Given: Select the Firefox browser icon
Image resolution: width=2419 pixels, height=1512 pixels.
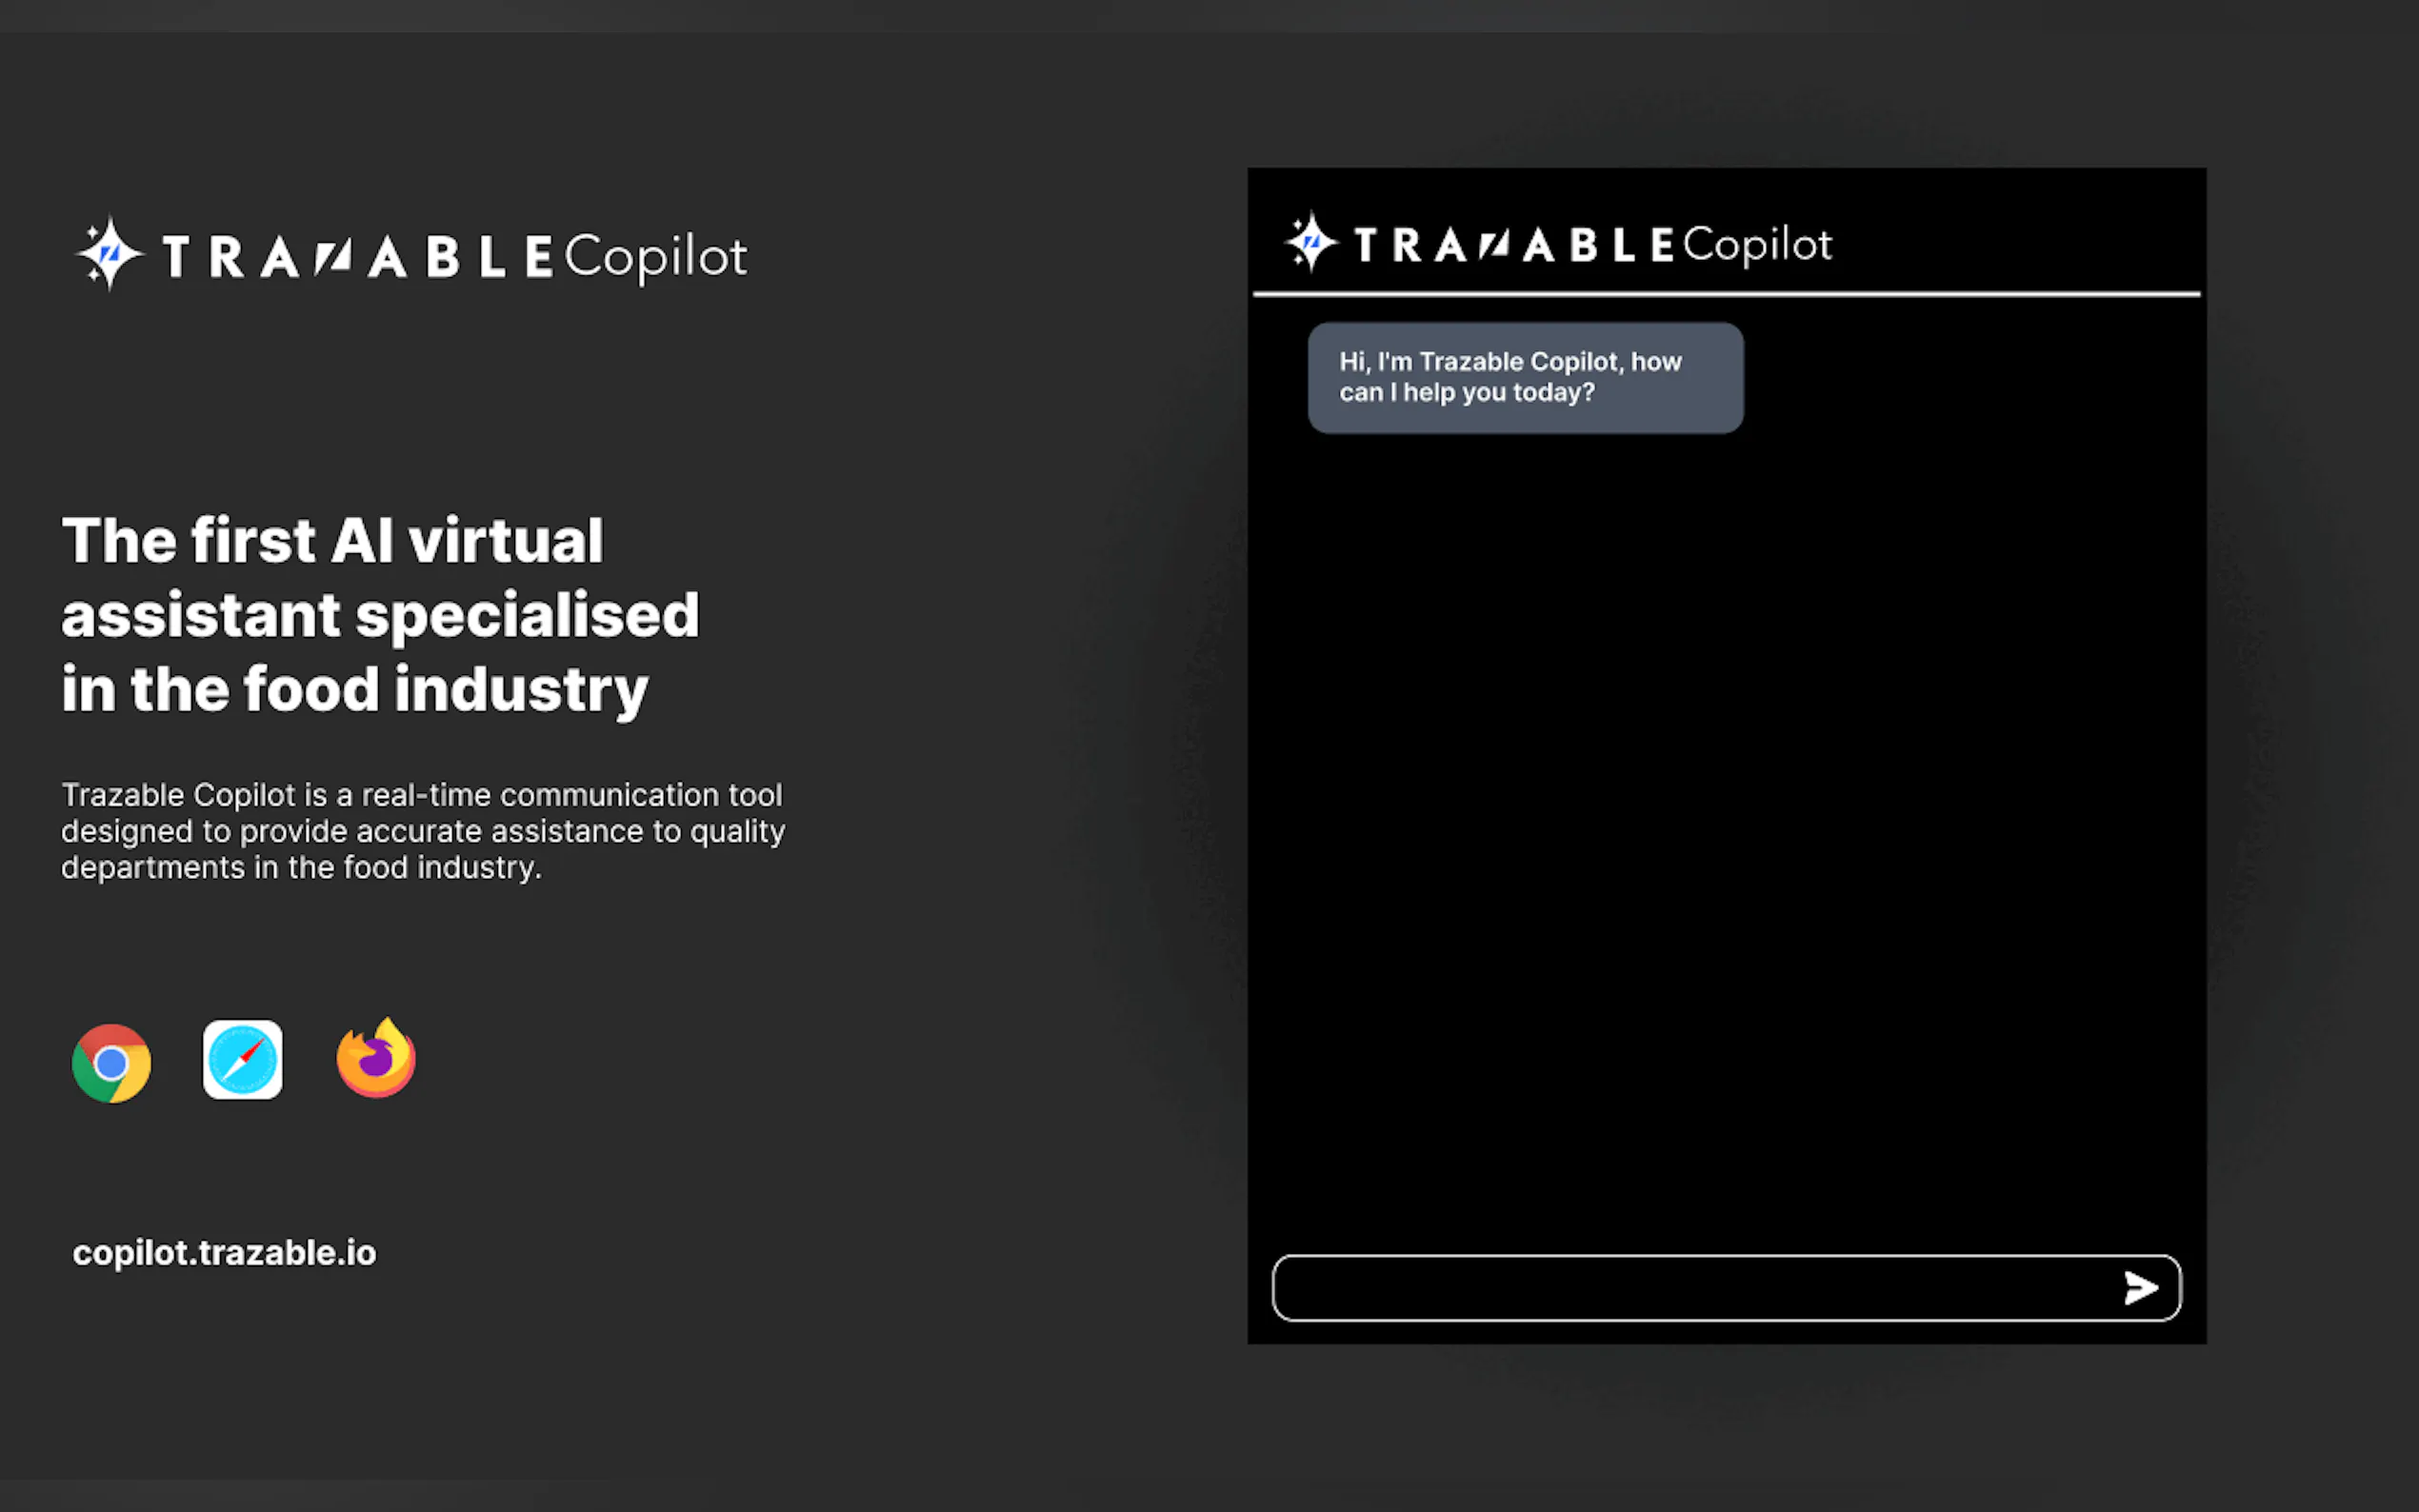Looking at the screenshot, I should click(375, 1059).
